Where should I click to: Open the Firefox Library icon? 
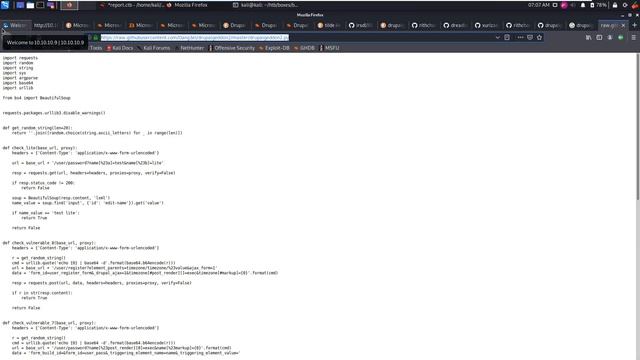click(589, 38)
